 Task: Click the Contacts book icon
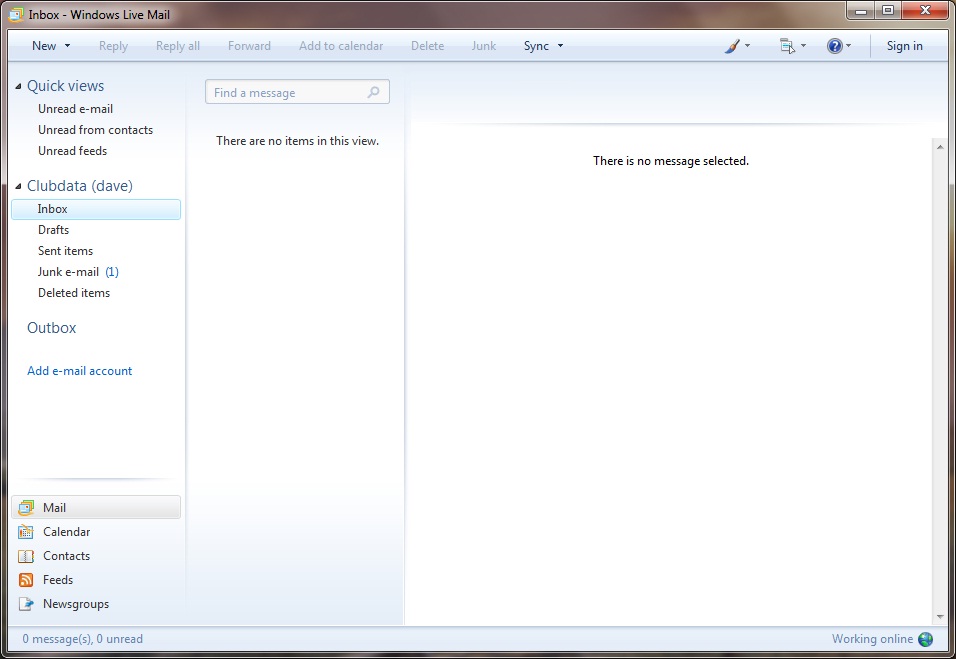[26, 556]
